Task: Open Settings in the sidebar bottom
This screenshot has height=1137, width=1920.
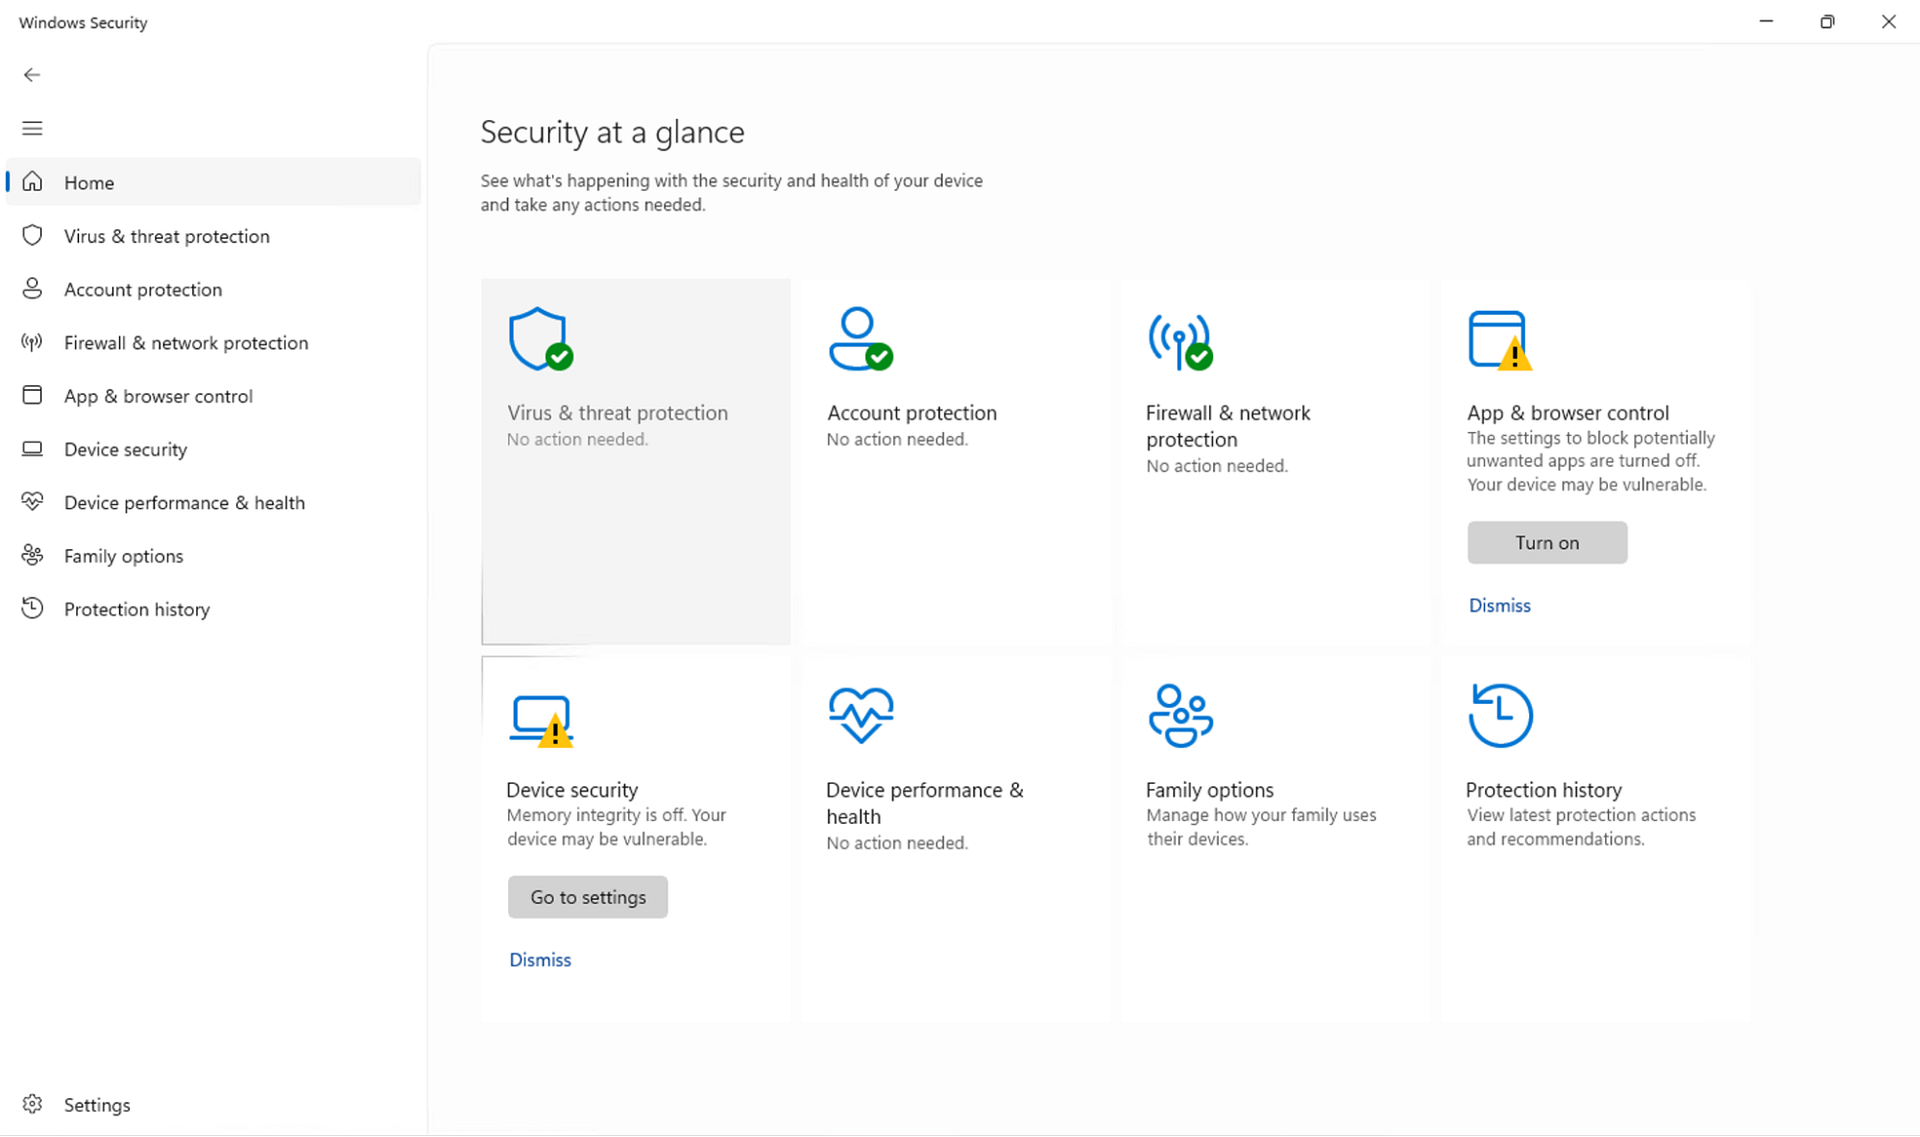Action: click(x=96, y=1105)
